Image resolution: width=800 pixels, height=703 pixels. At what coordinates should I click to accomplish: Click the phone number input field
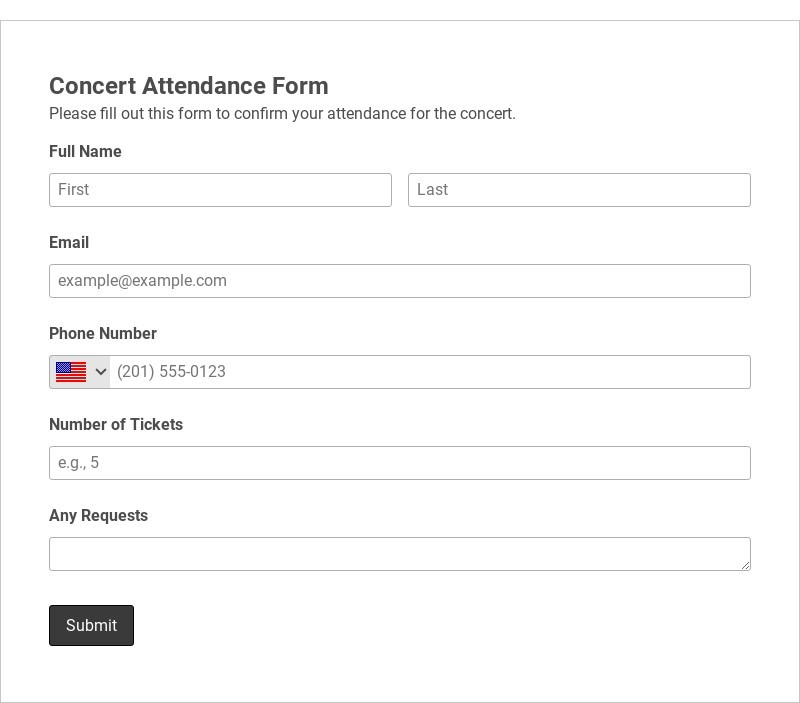click(430, 372)
